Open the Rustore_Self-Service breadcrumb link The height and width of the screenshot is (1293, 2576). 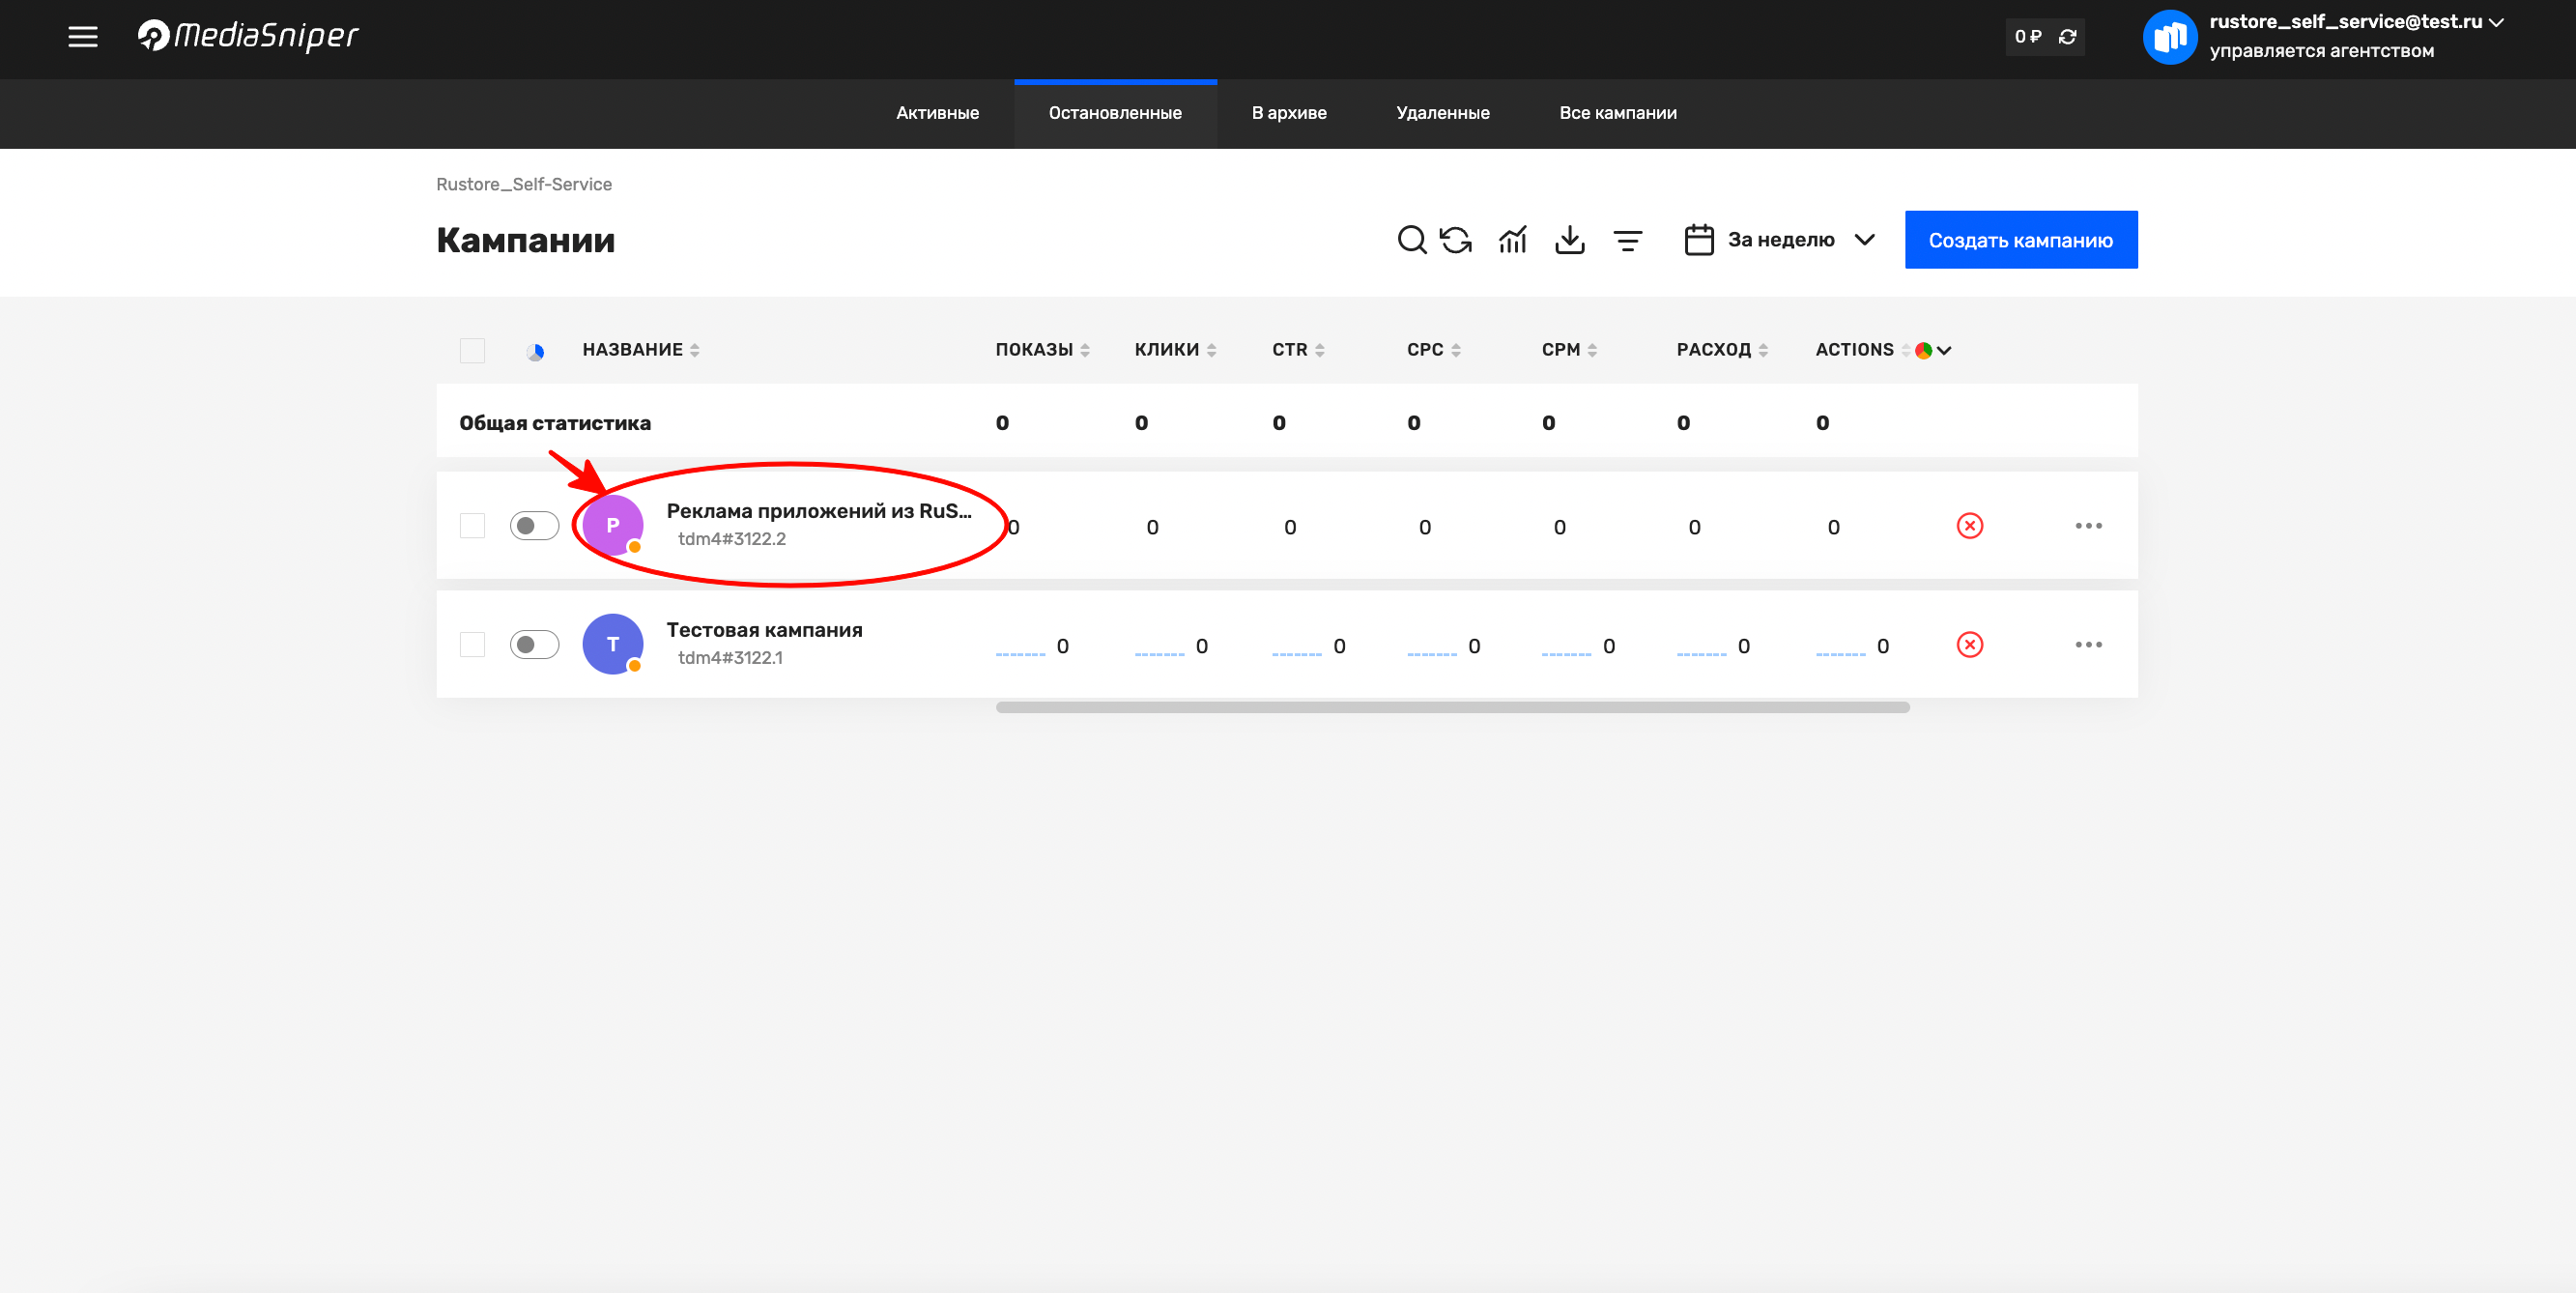(x=523, y=184)
